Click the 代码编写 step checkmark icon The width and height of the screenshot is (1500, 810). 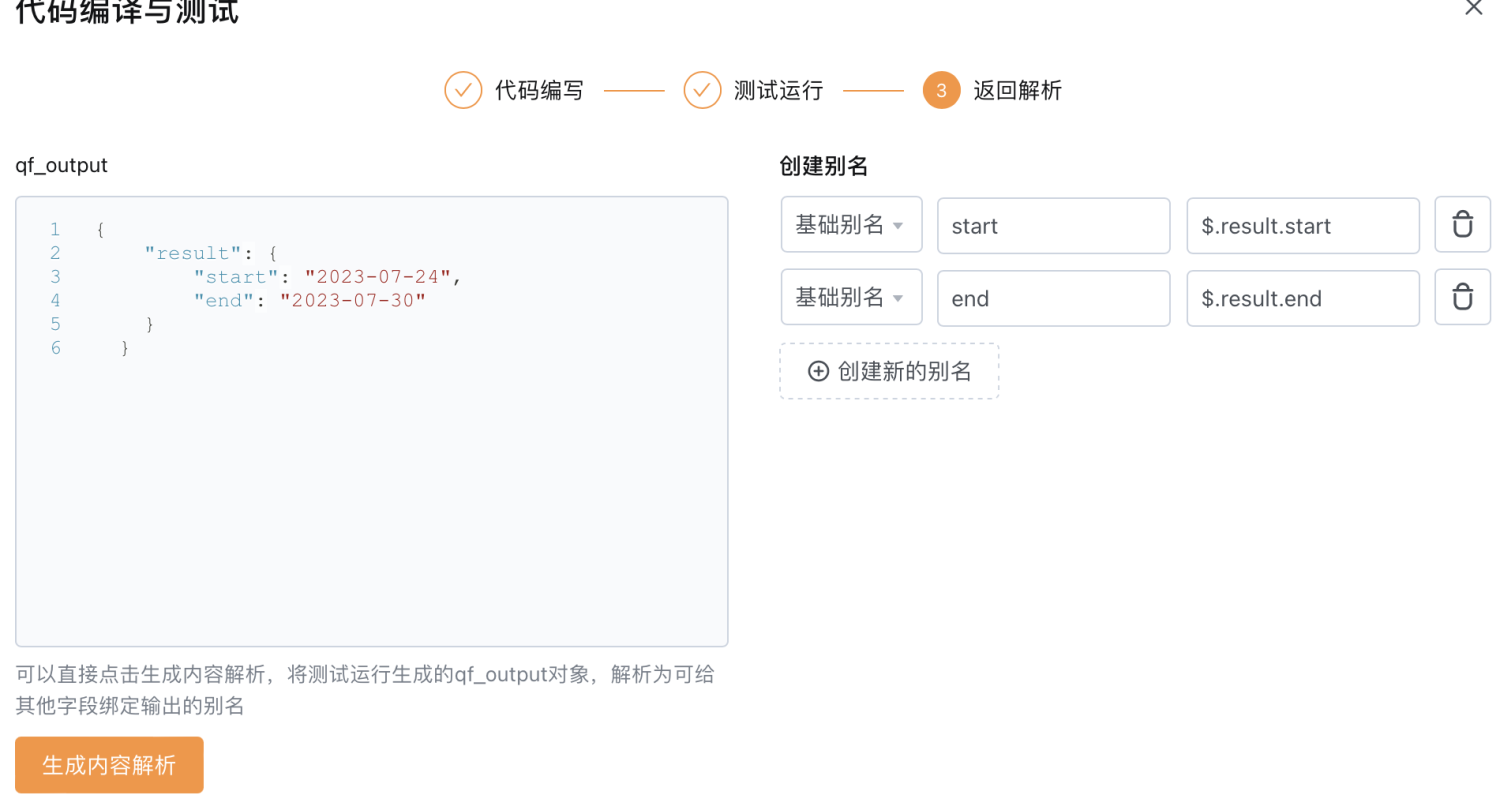point(463,90)
